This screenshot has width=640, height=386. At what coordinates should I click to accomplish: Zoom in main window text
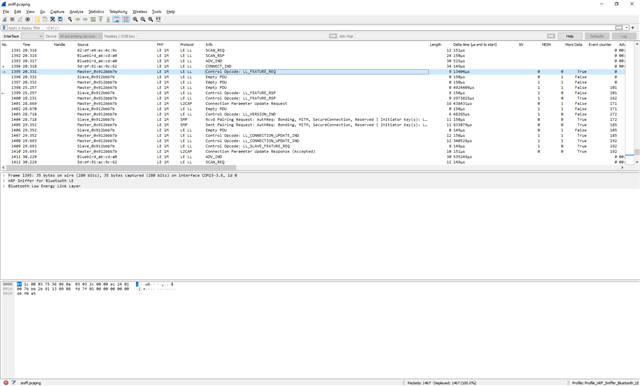pos(136,19)
